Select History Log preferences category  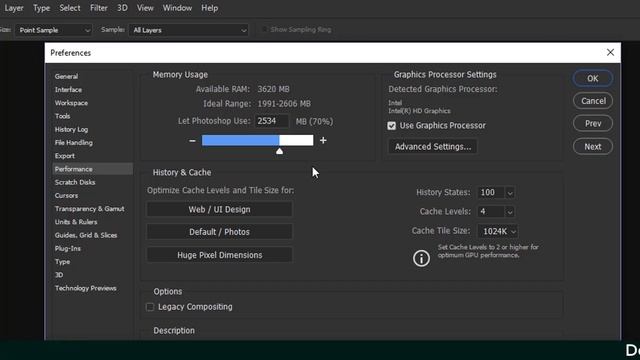(x=71, y=129)
